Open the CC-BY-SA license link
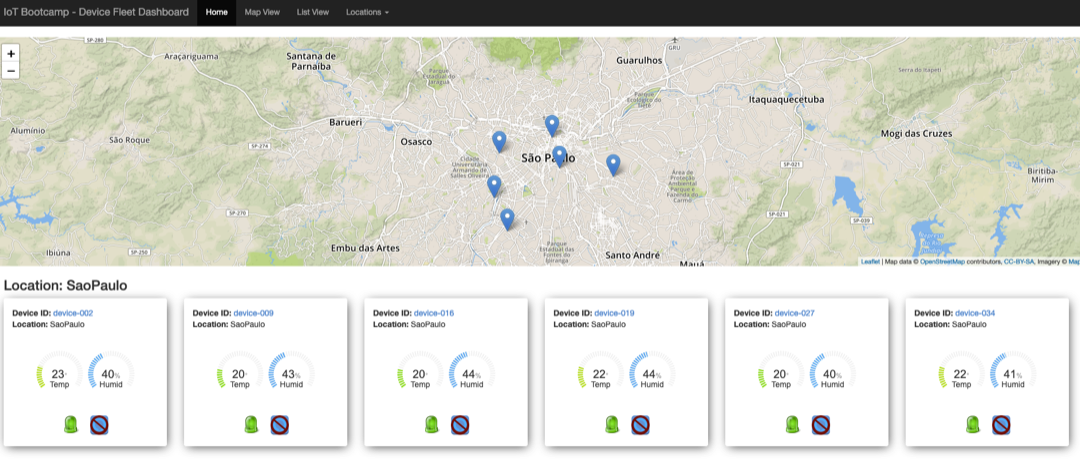1080x468 pixels. [x=1019, y=262]
